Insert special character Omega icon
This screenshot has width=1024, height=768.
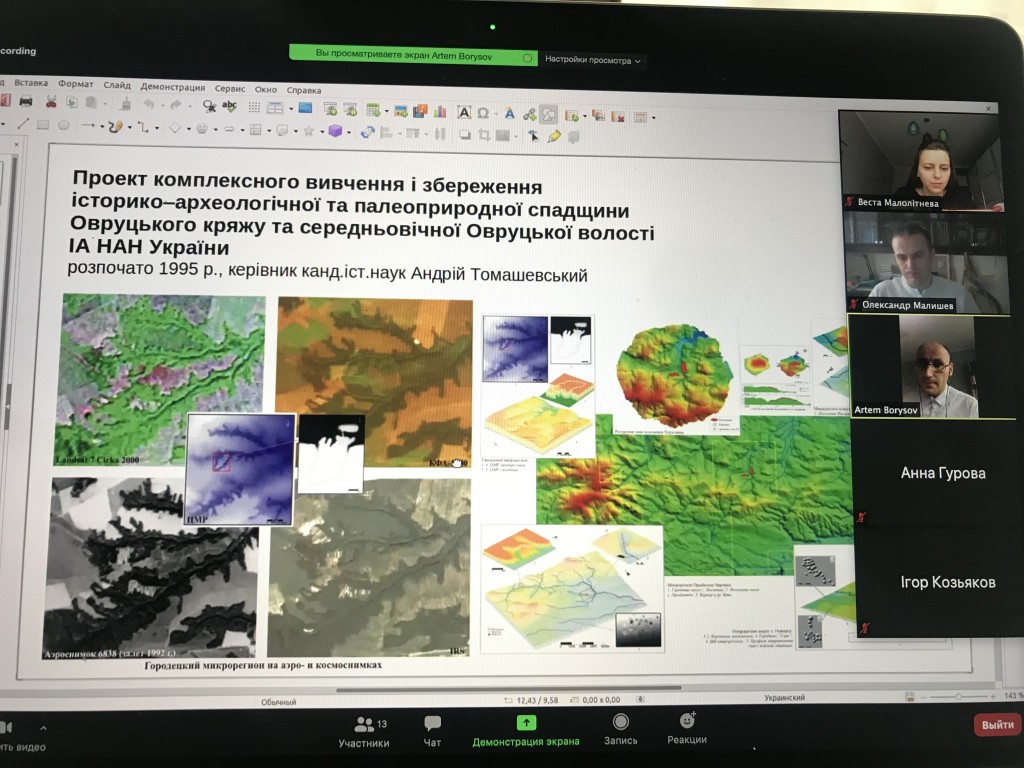(x=483, y=113)
